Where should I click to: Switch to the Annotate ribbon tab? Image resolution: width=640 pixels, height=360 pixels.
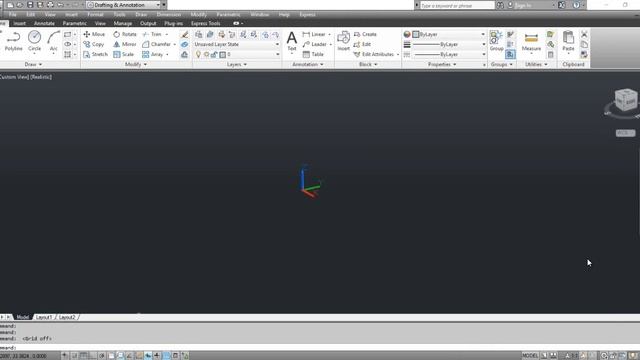click(x=44, y=23)
